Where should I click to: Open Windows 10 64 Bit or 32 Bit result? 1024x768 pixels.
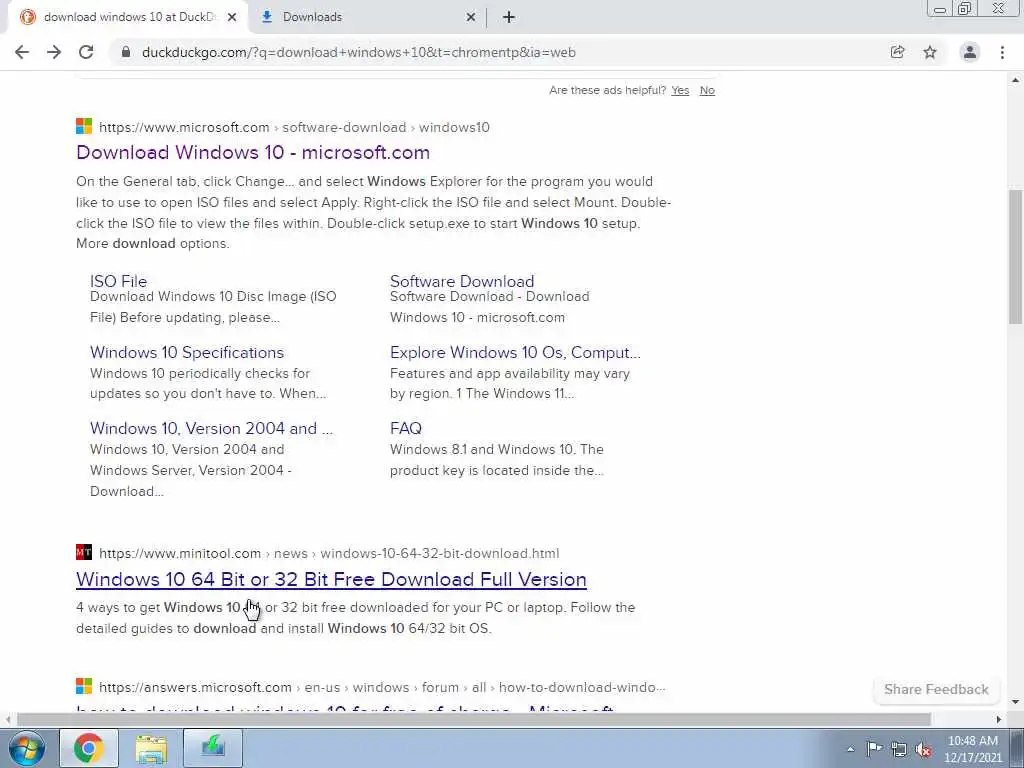tap(331, 579)
